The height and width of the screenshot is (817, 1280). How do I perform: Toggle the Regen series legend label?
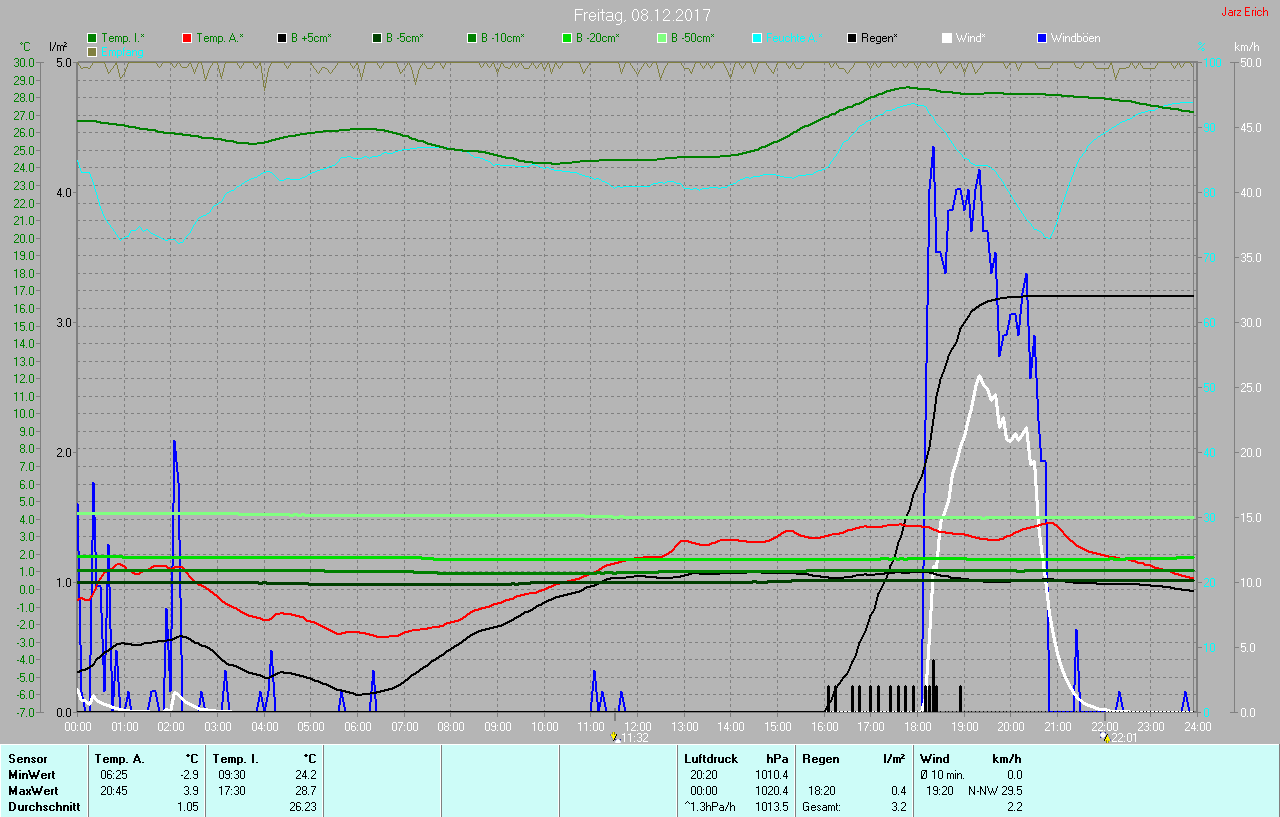(879, 38)
